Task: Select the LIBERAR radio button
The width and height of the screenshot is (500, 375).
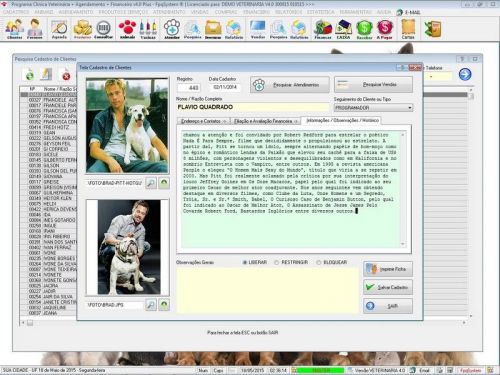Action: (x=245, y=263)
